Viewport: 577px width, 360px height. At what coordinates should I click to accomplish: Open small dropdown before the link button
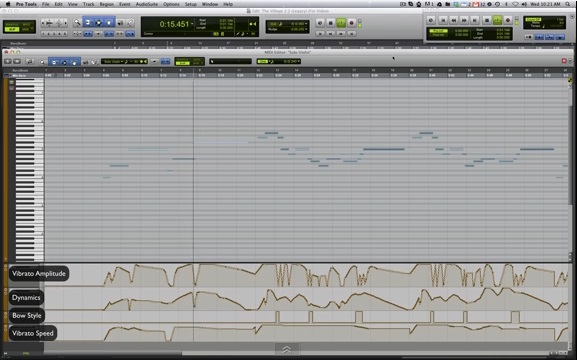(x=155, y=61)
